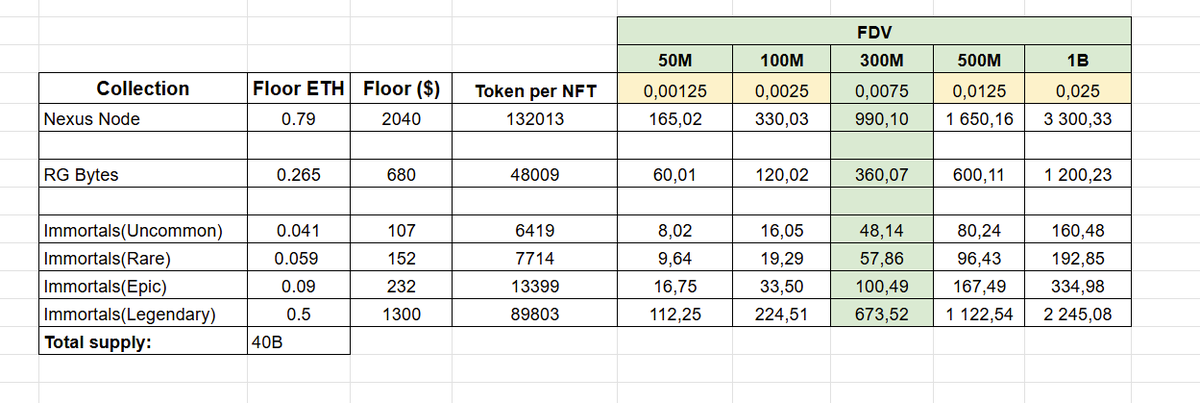Select the Floor ETH header cell
This screenshot has width=1200, height=403.
pyautogui.click(x=299, y=89)
